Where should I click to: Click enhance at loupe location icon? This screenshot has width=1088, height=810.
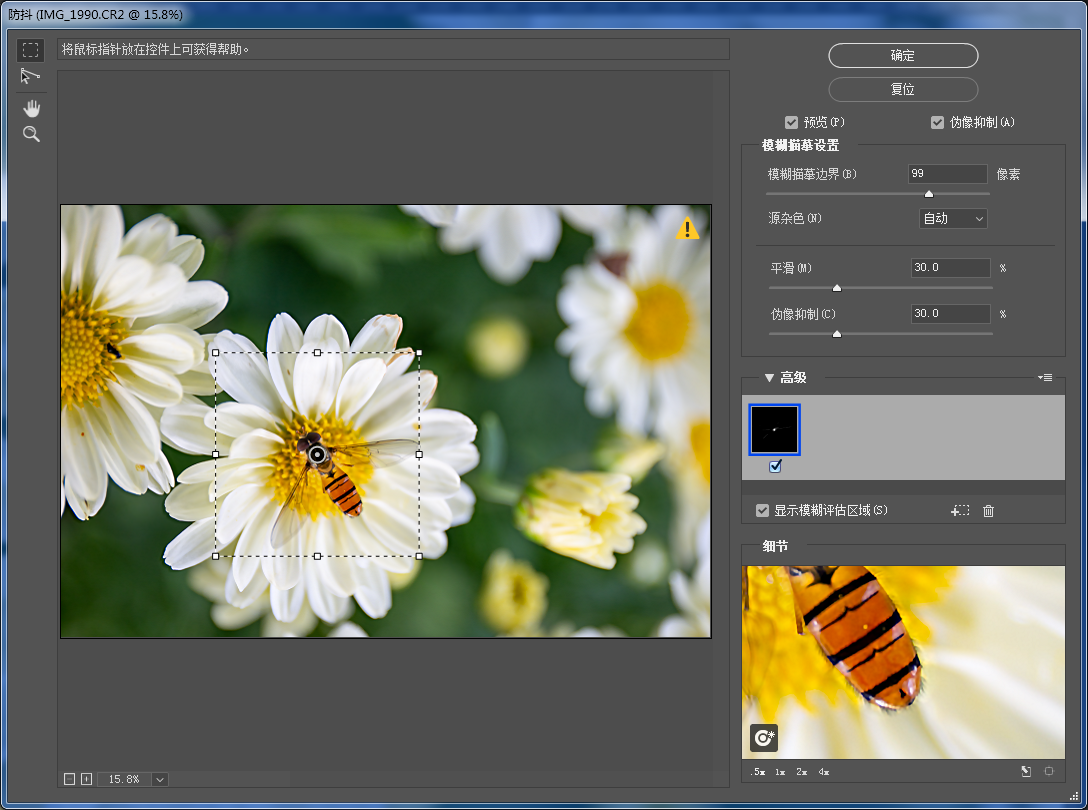click(764, 738)
